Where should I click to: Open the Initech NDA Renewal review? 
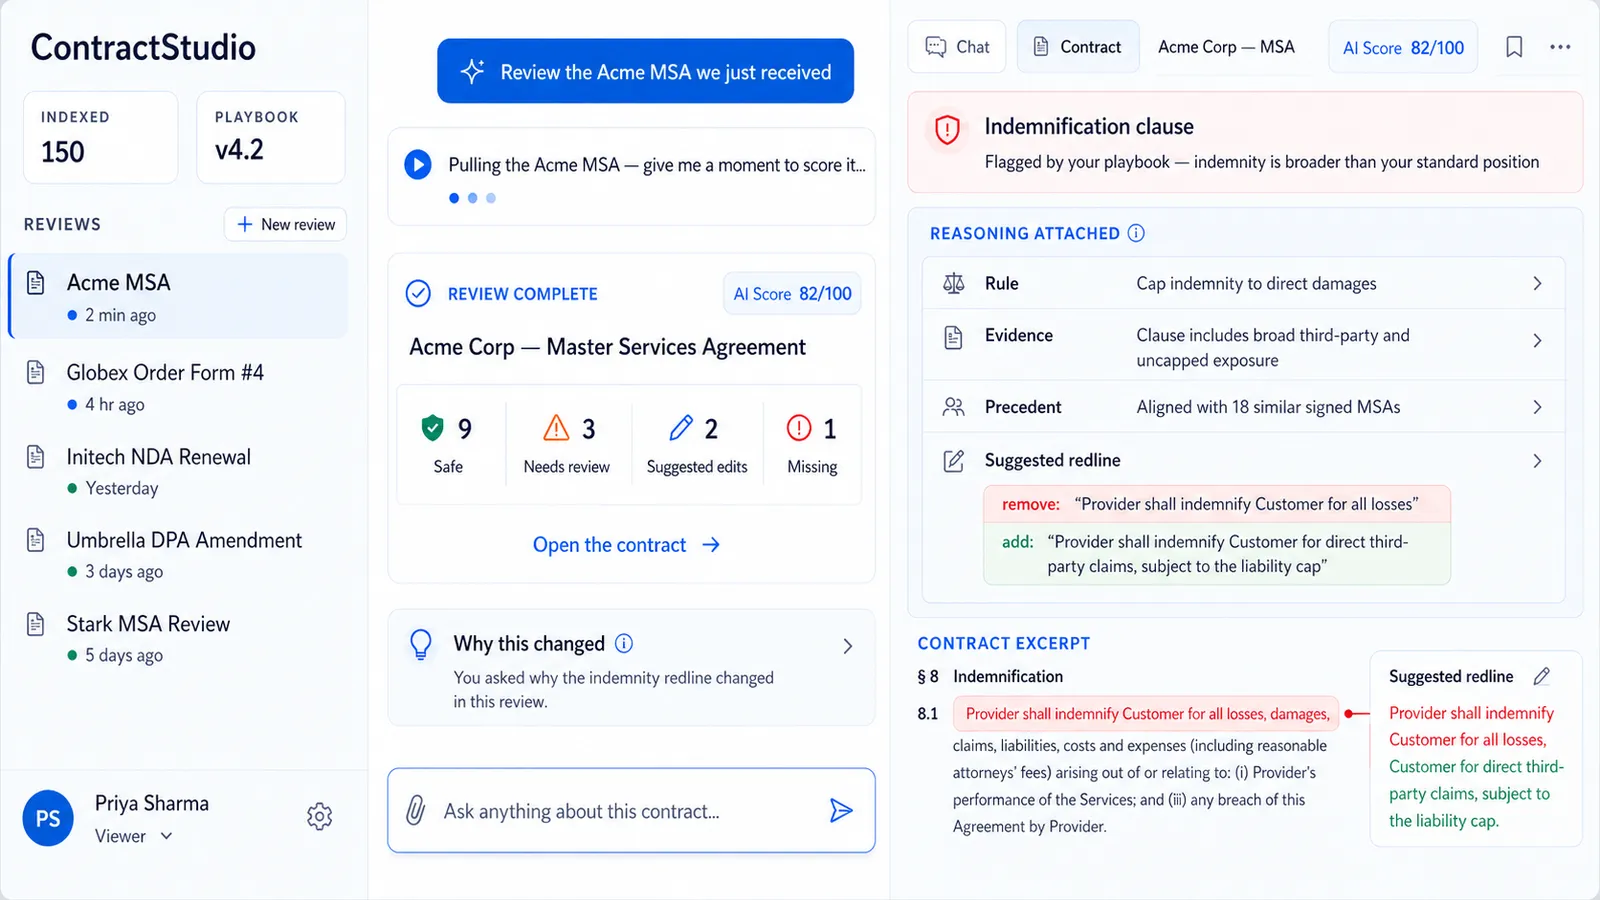point(178,471)
